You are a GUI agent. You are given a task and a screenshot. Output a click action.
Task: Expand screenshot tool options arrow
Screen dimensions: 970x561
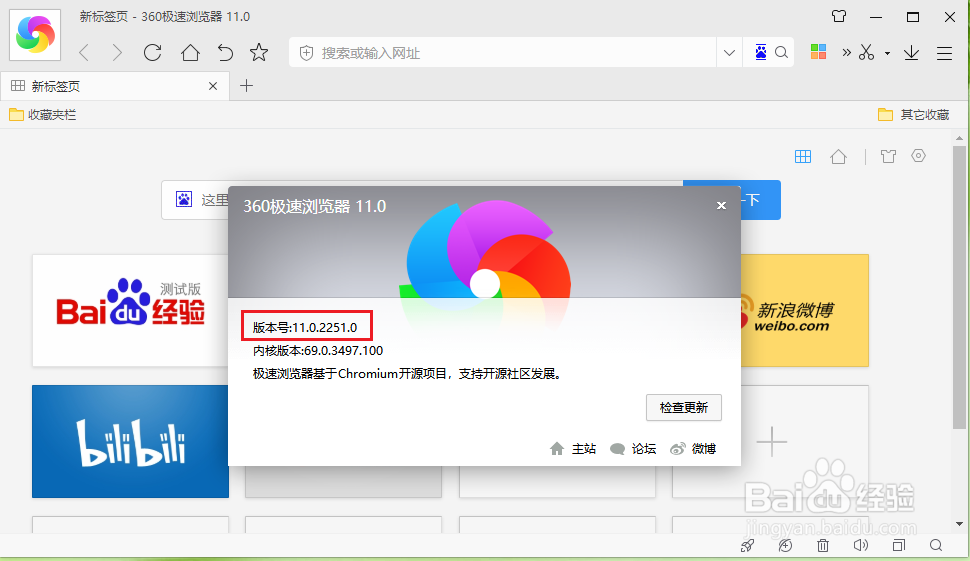tap(887, 53)
